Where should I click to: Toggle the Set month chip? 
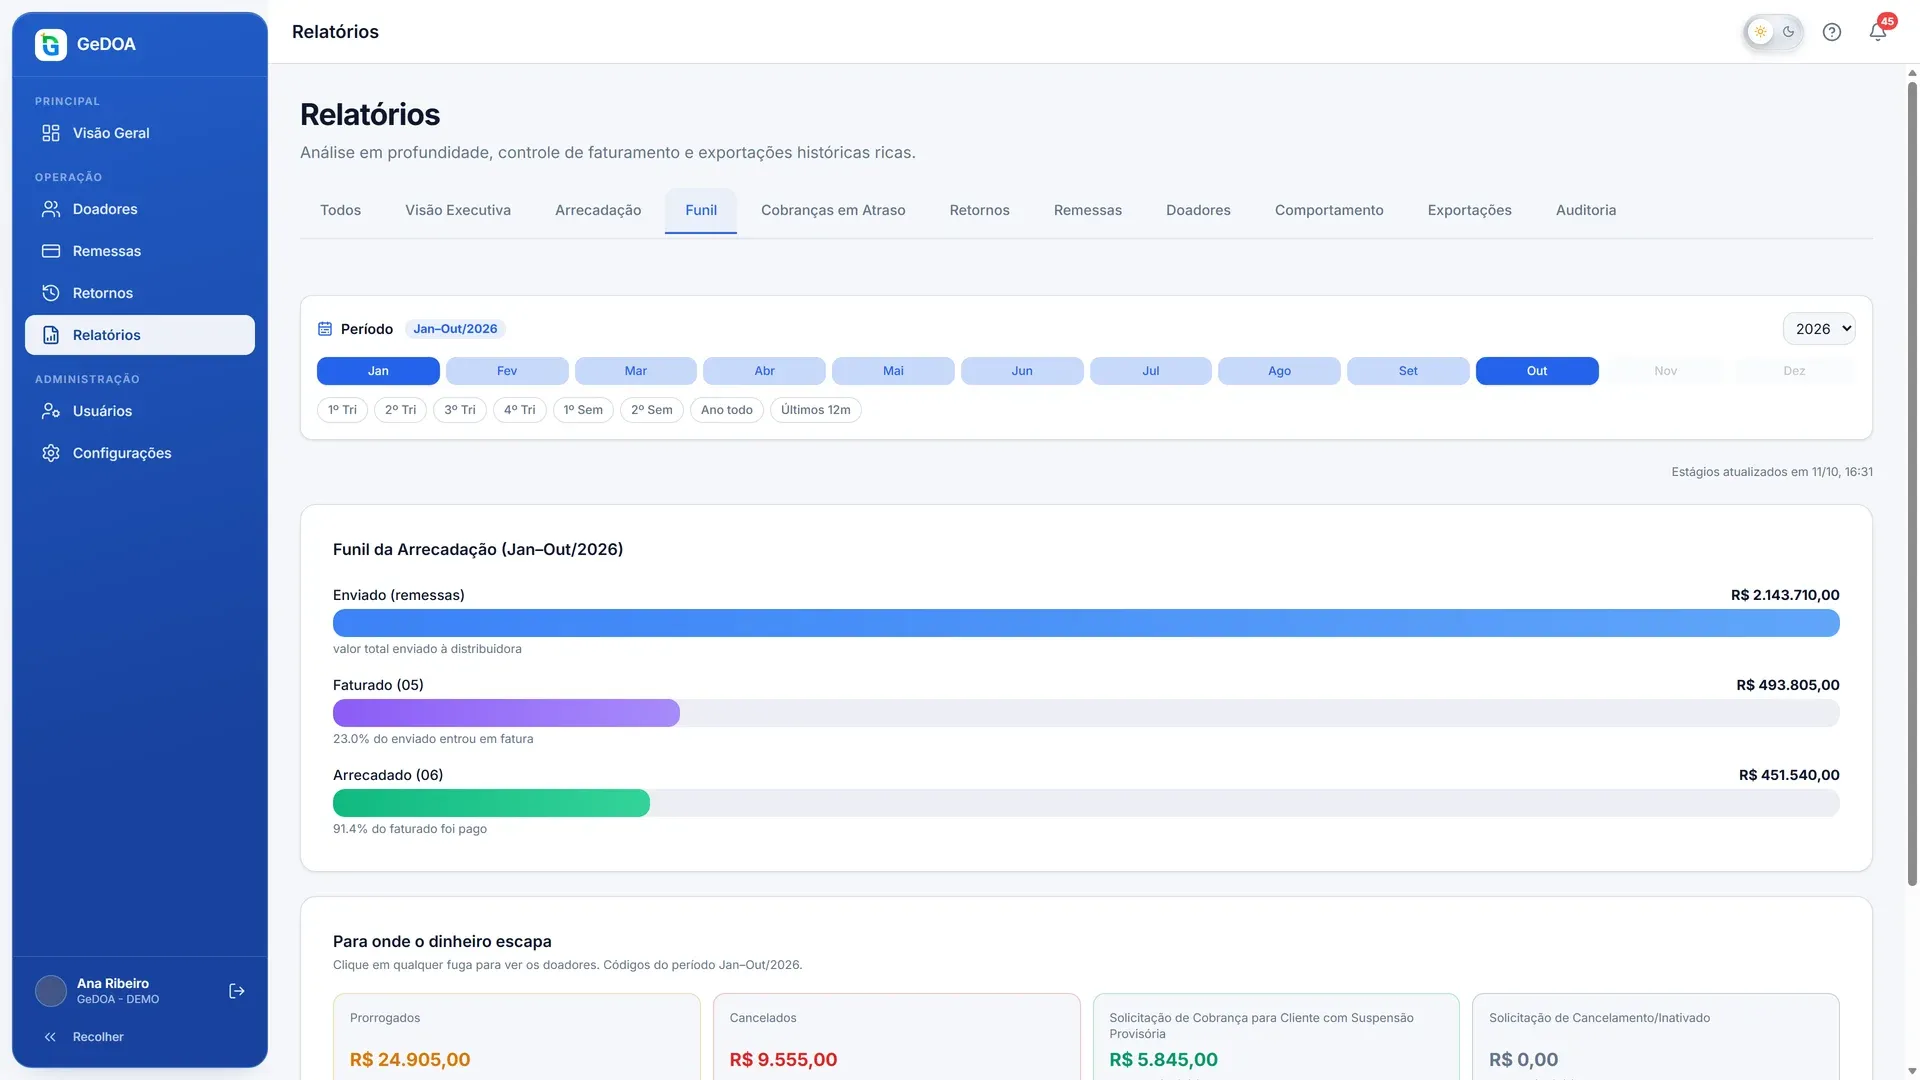pyautogui.click(x=1408, y=371)
